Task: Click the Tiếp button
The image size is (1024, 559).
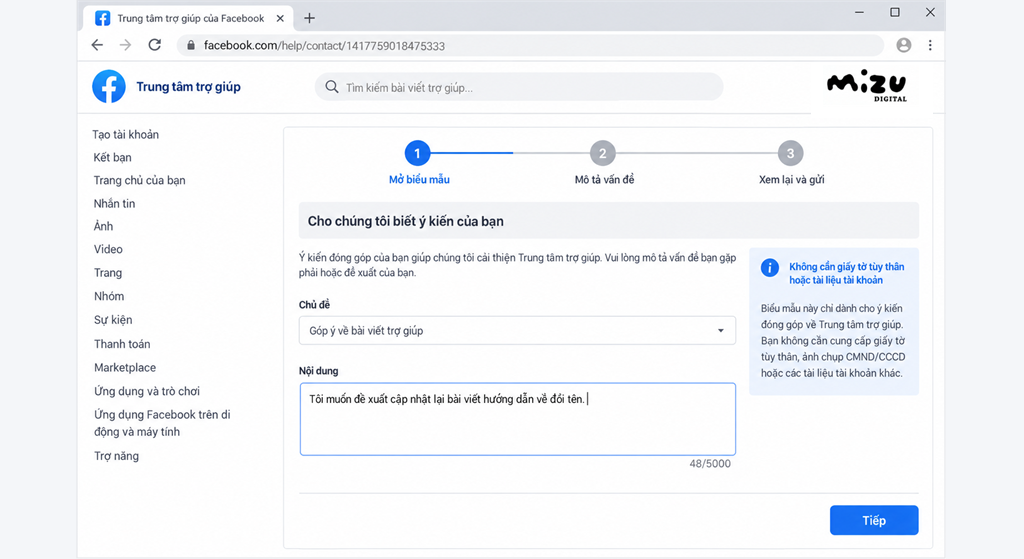Action: (874, 520)
